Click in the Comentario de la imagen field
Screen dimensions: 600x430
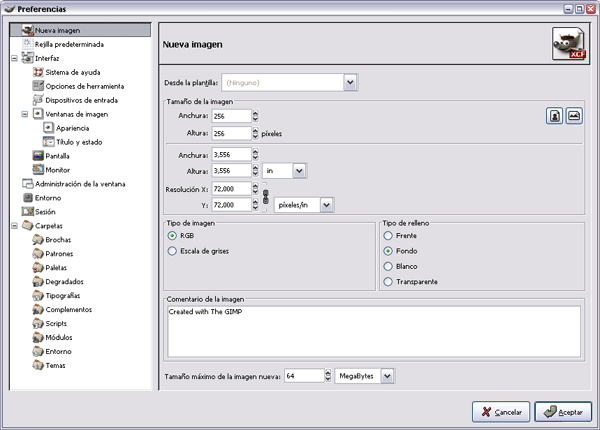pos(370,330)
